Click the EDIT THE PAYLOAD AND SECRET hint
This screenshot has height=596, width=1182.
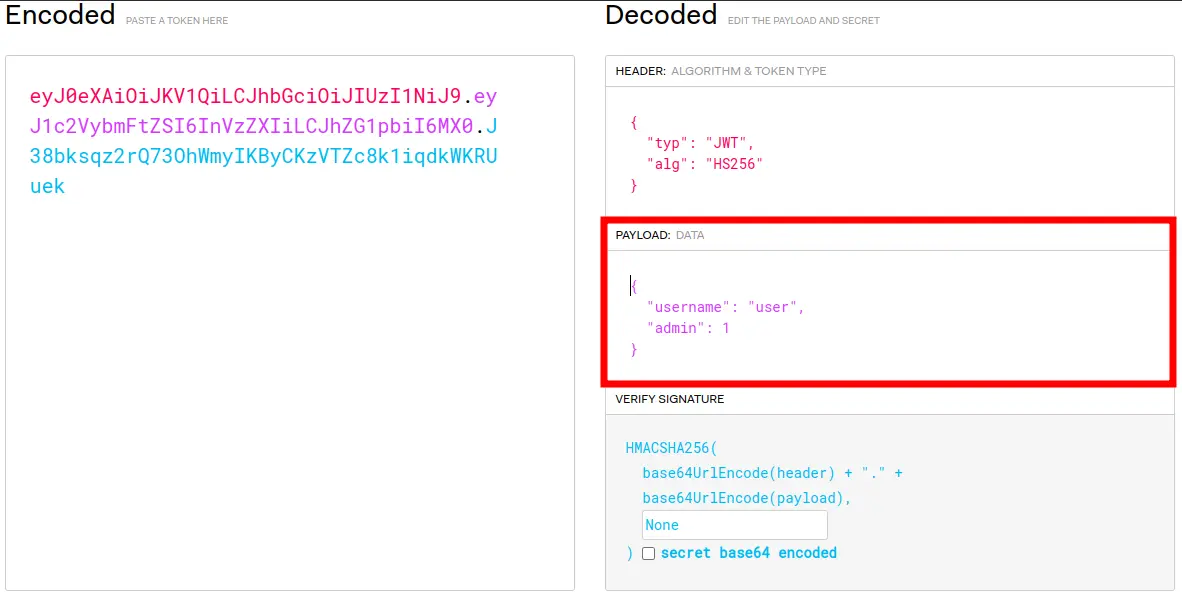pyautogui.click(x=804, y=20)
